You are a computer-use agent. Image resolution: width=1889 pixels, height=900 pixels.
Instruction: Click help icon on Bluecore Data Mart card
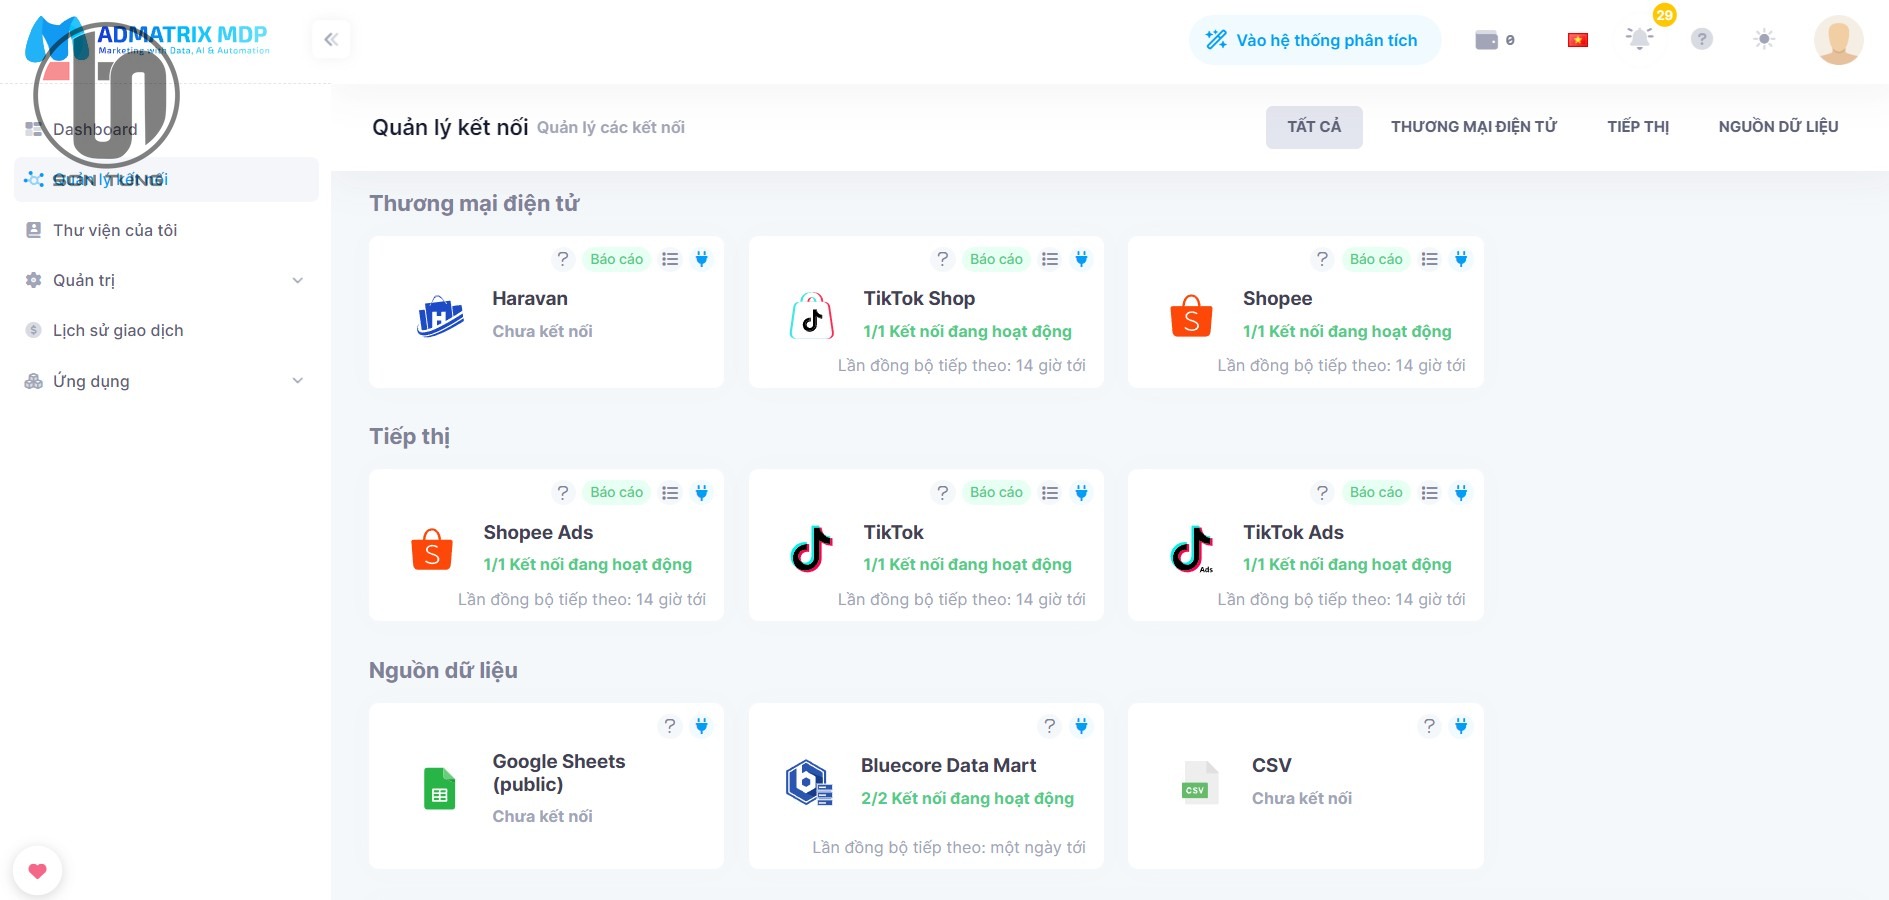point(1049,726)
